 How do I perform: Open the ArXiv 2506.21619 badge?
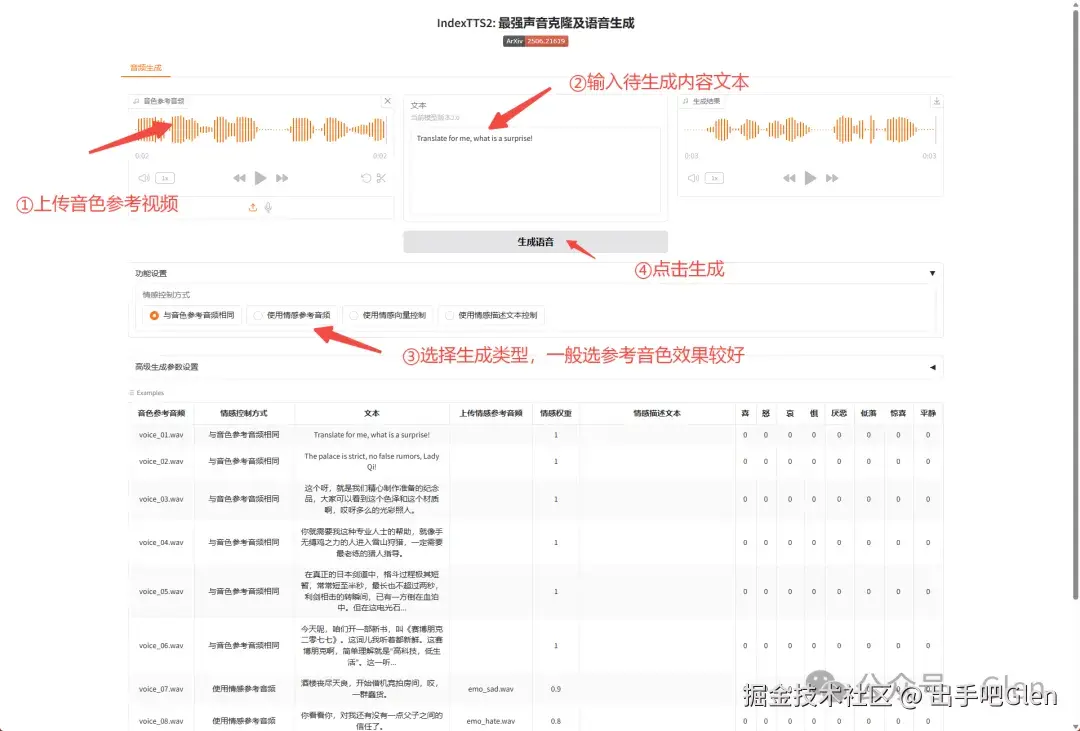click(x=536, y=41)
